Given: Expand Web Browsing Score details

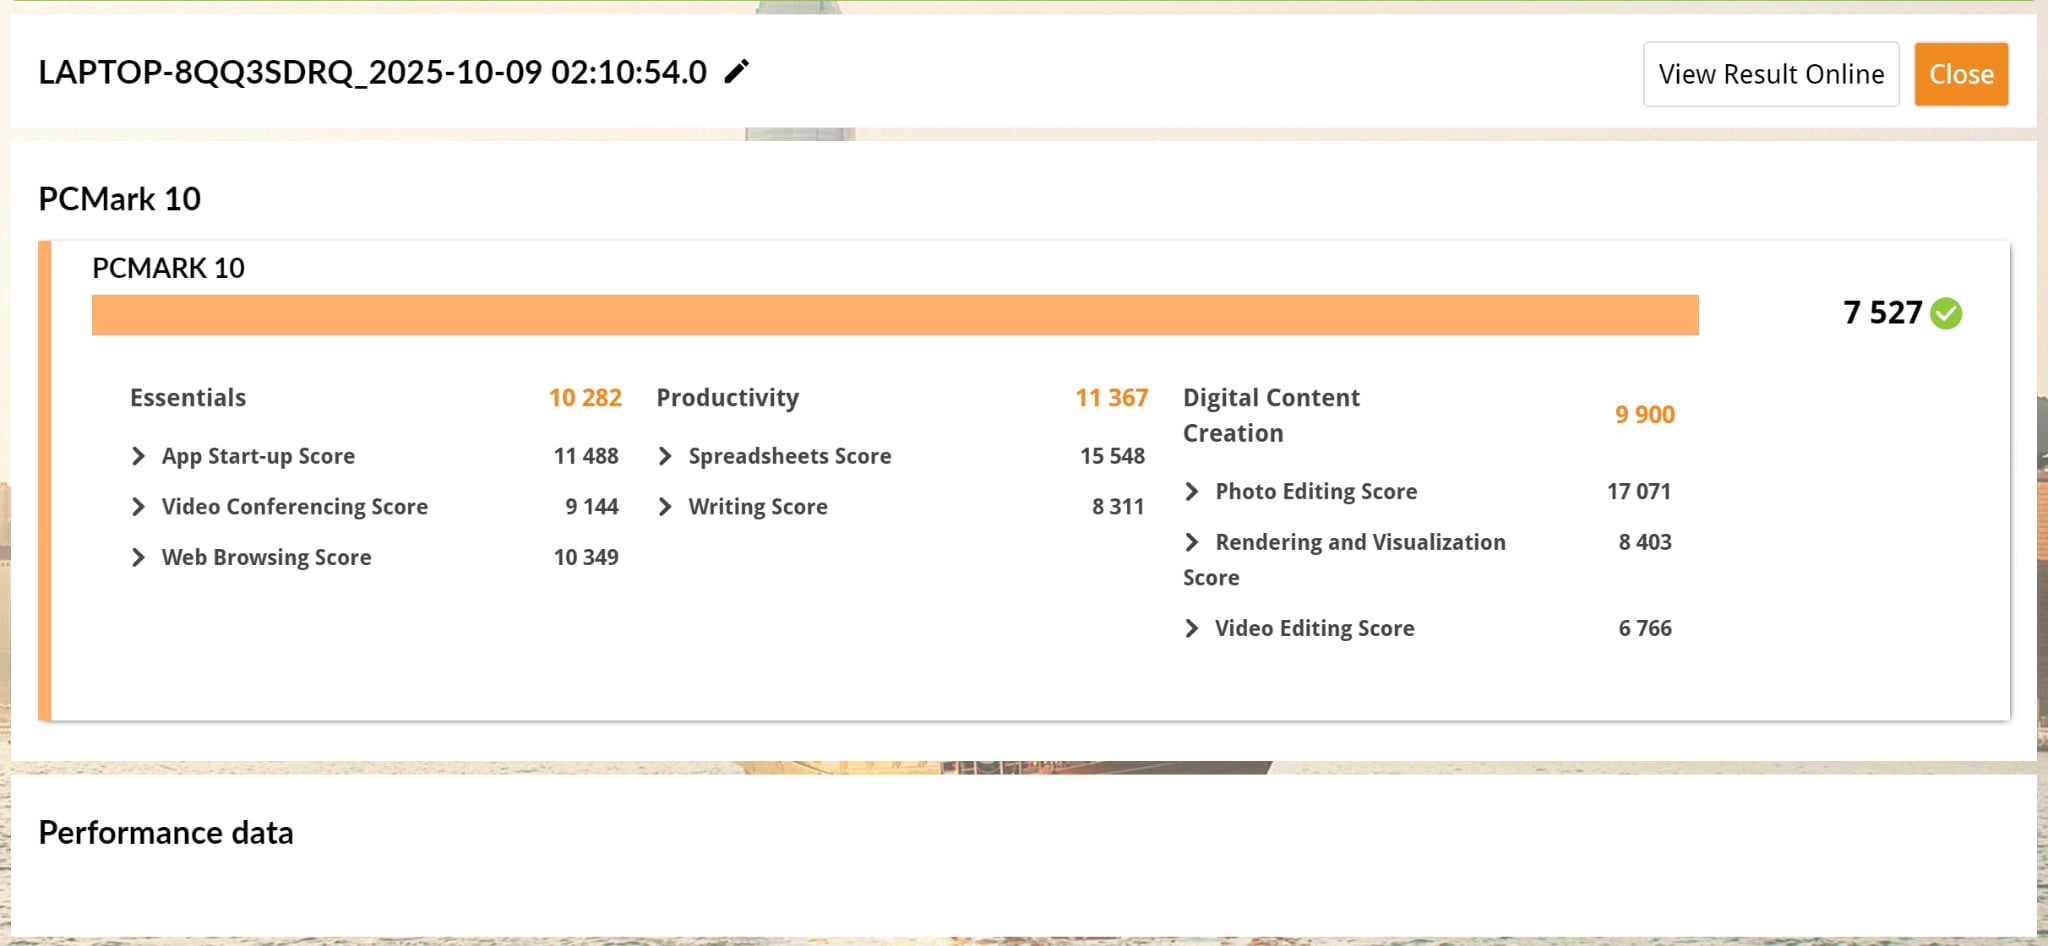Looking at the screenshot, I should click(139, 557).
